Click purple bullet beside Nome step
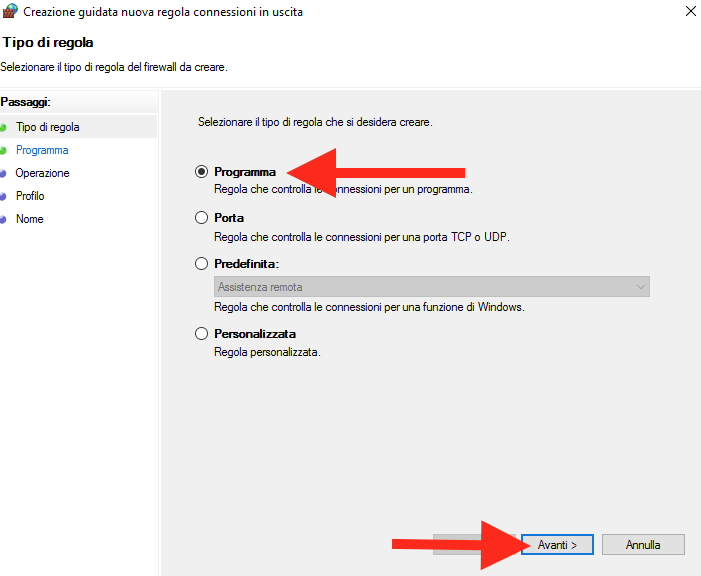The height and width of the screenshot is (576, 701). tap(3, 220)
